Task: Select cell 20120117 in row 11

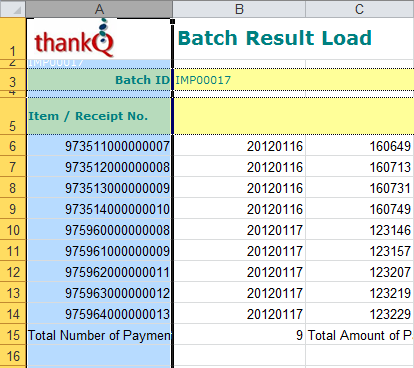Action: click(239, 251)
